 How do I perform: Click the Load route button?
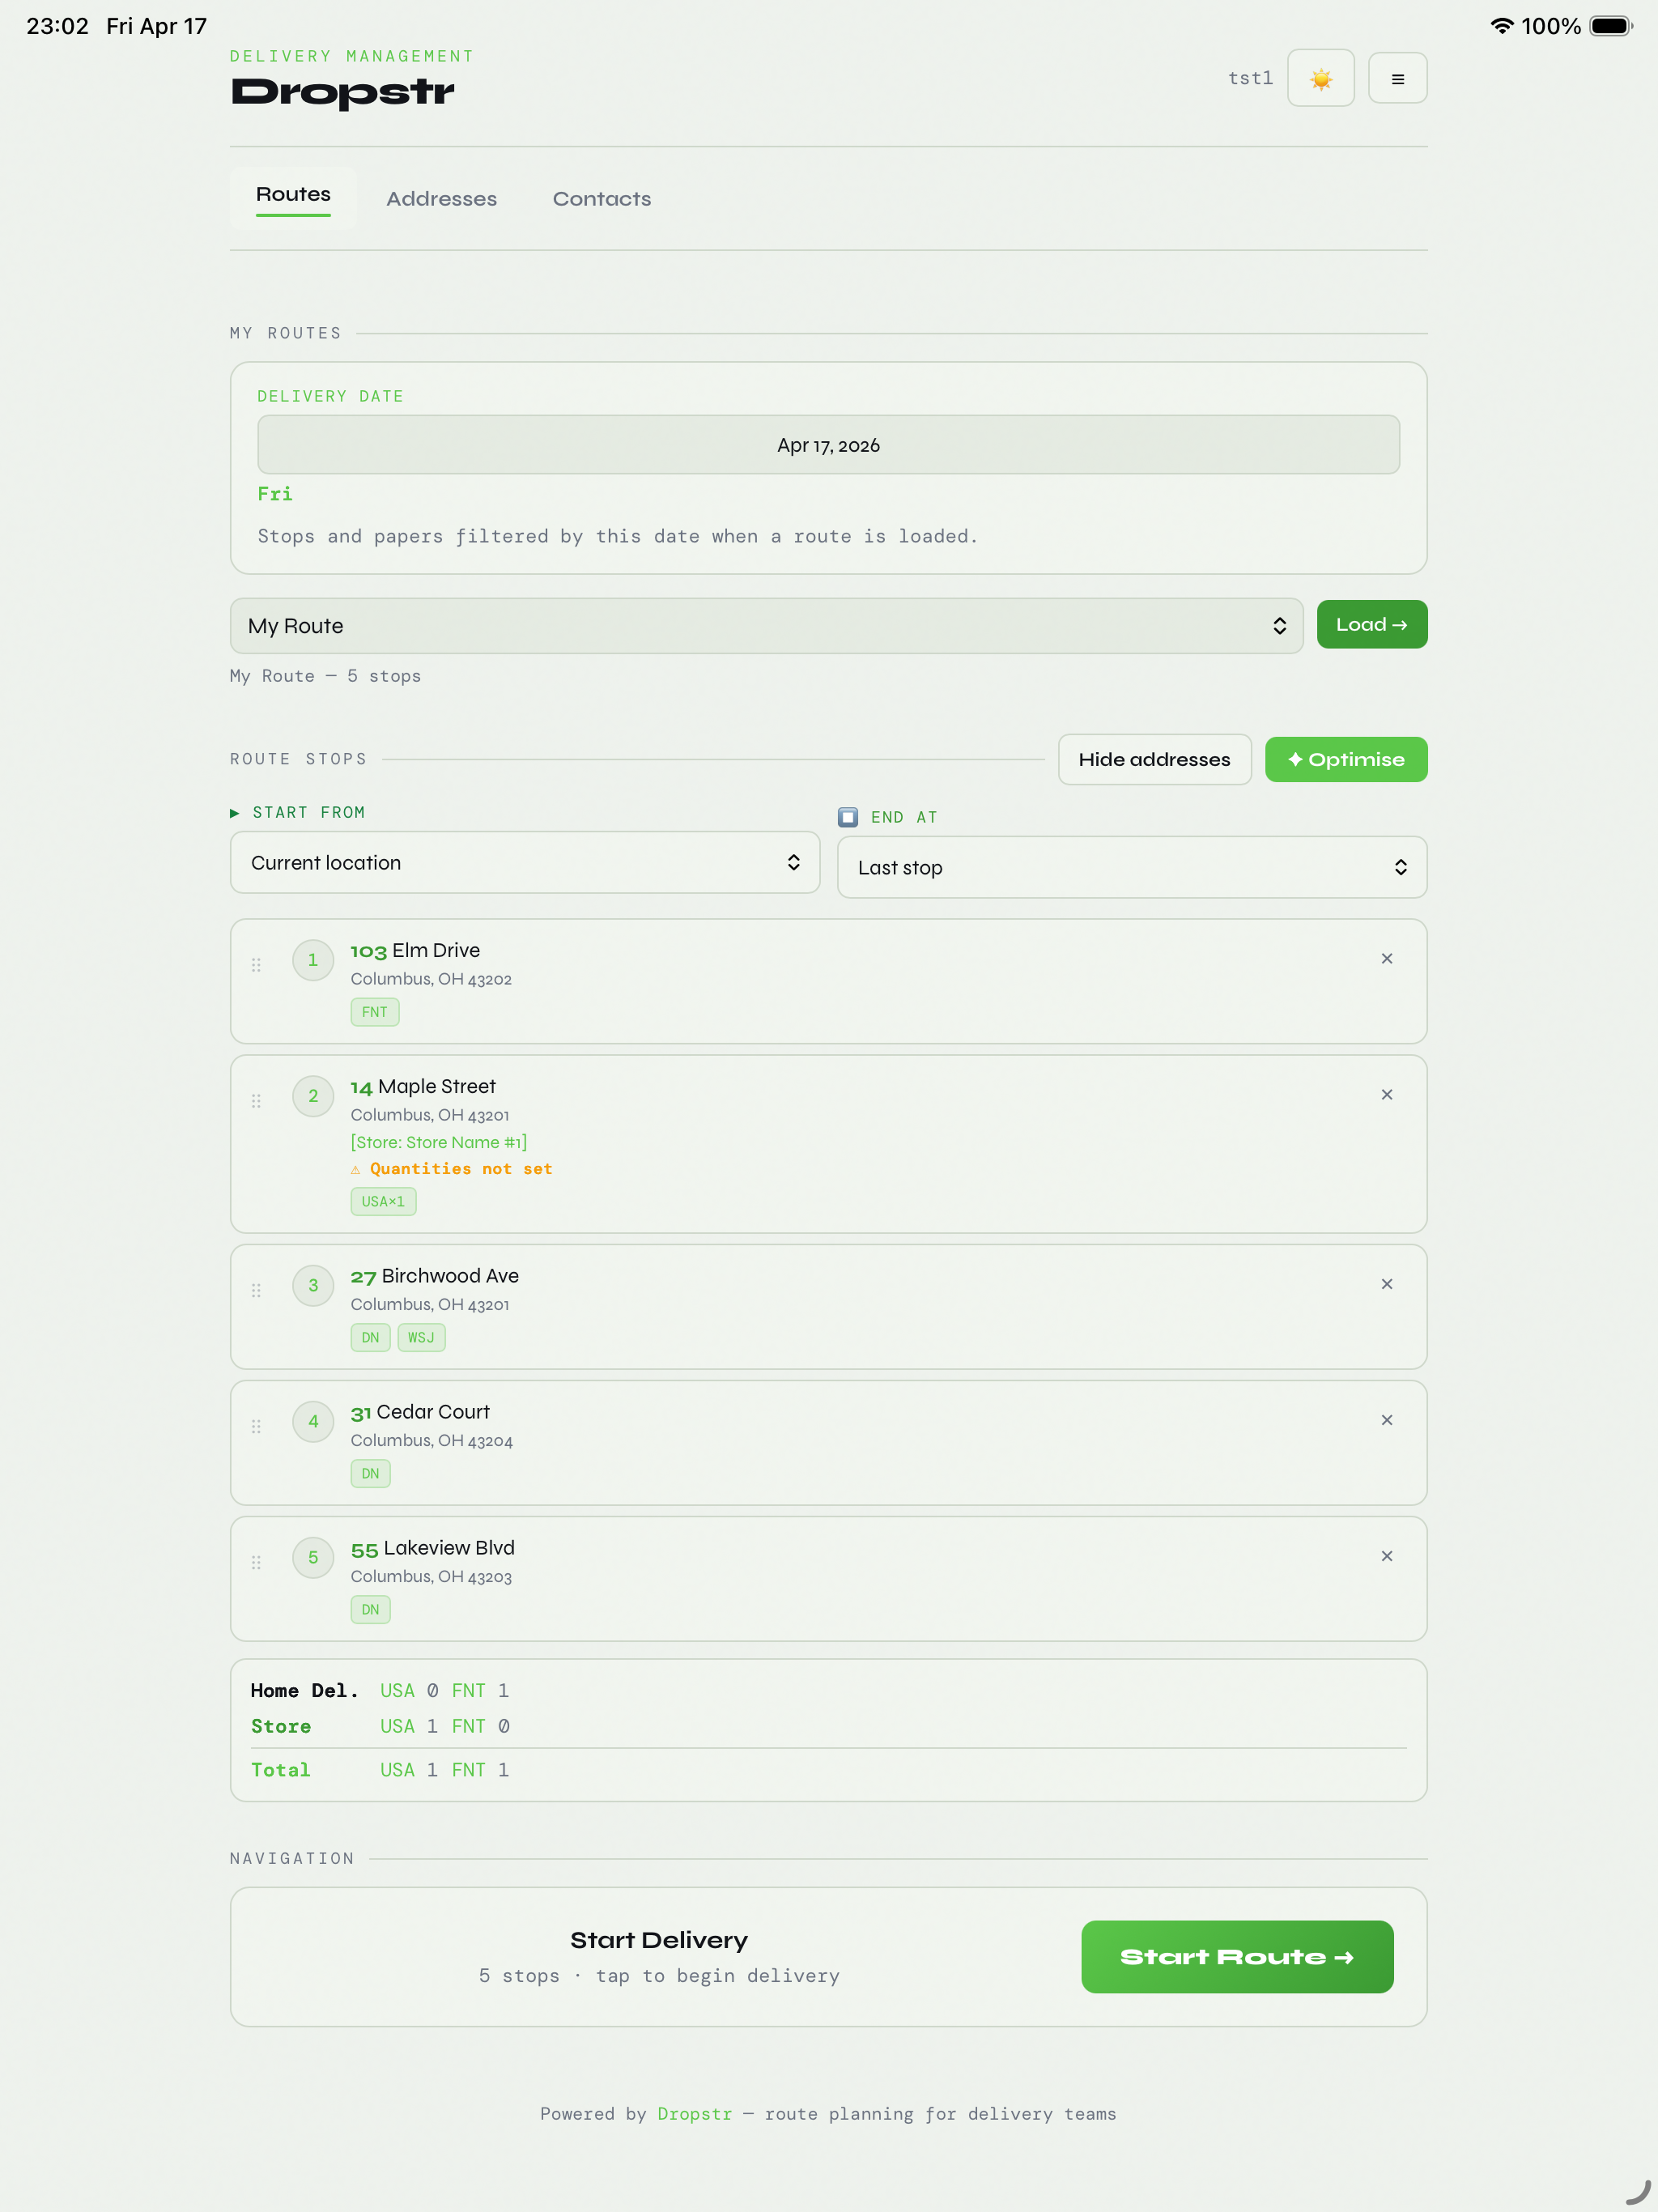[1371, 624]
